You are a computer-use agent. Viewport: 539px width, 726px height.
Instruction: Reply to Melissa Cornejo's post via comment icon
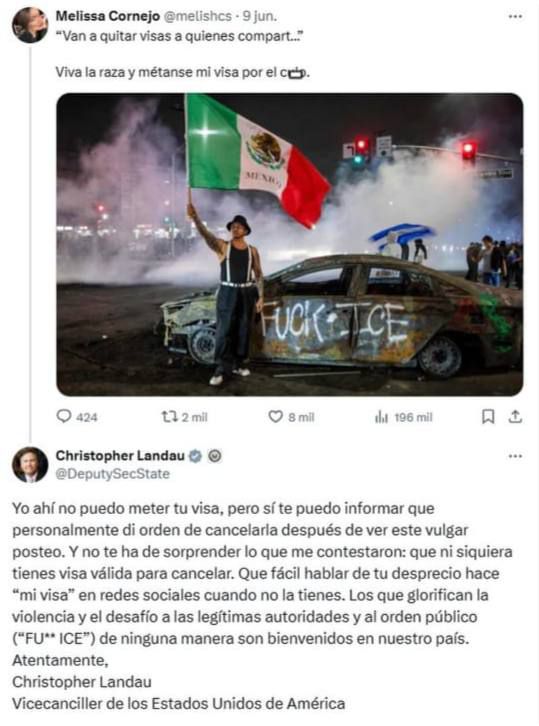point(63,417)
